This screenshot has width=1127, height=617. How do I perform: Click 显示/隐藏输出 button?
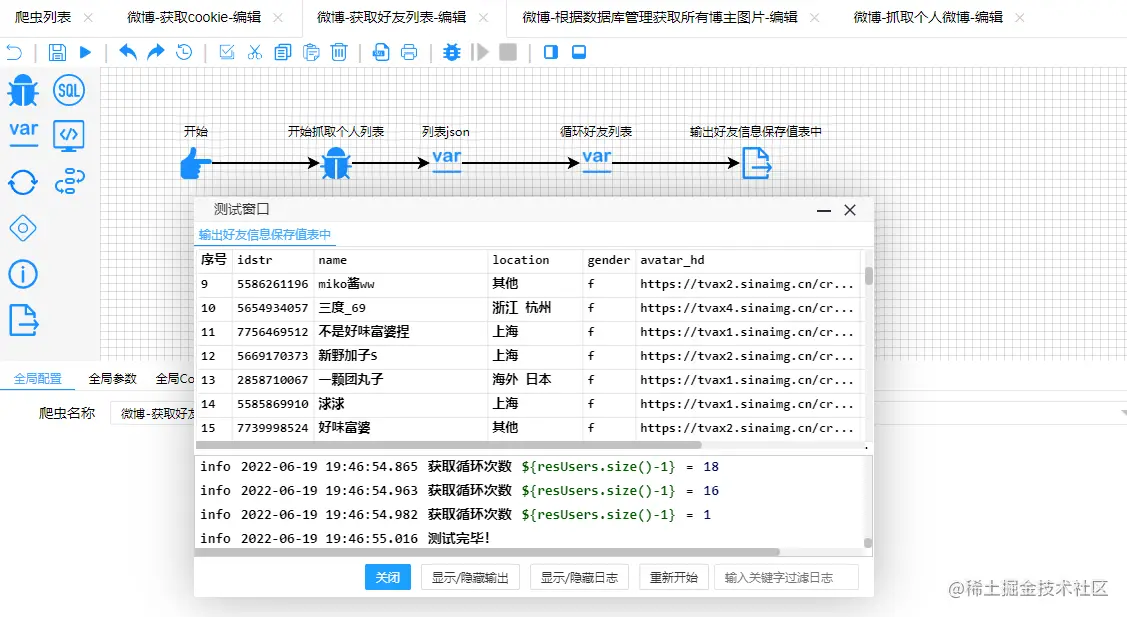tap(470, 577)
